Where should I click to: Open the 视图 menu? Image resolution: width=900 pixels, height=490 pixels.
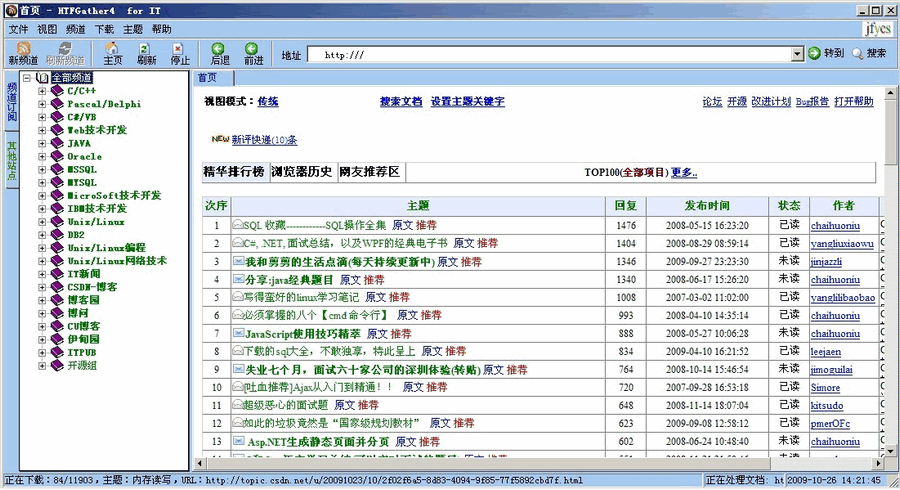click(x=46, y=29)
